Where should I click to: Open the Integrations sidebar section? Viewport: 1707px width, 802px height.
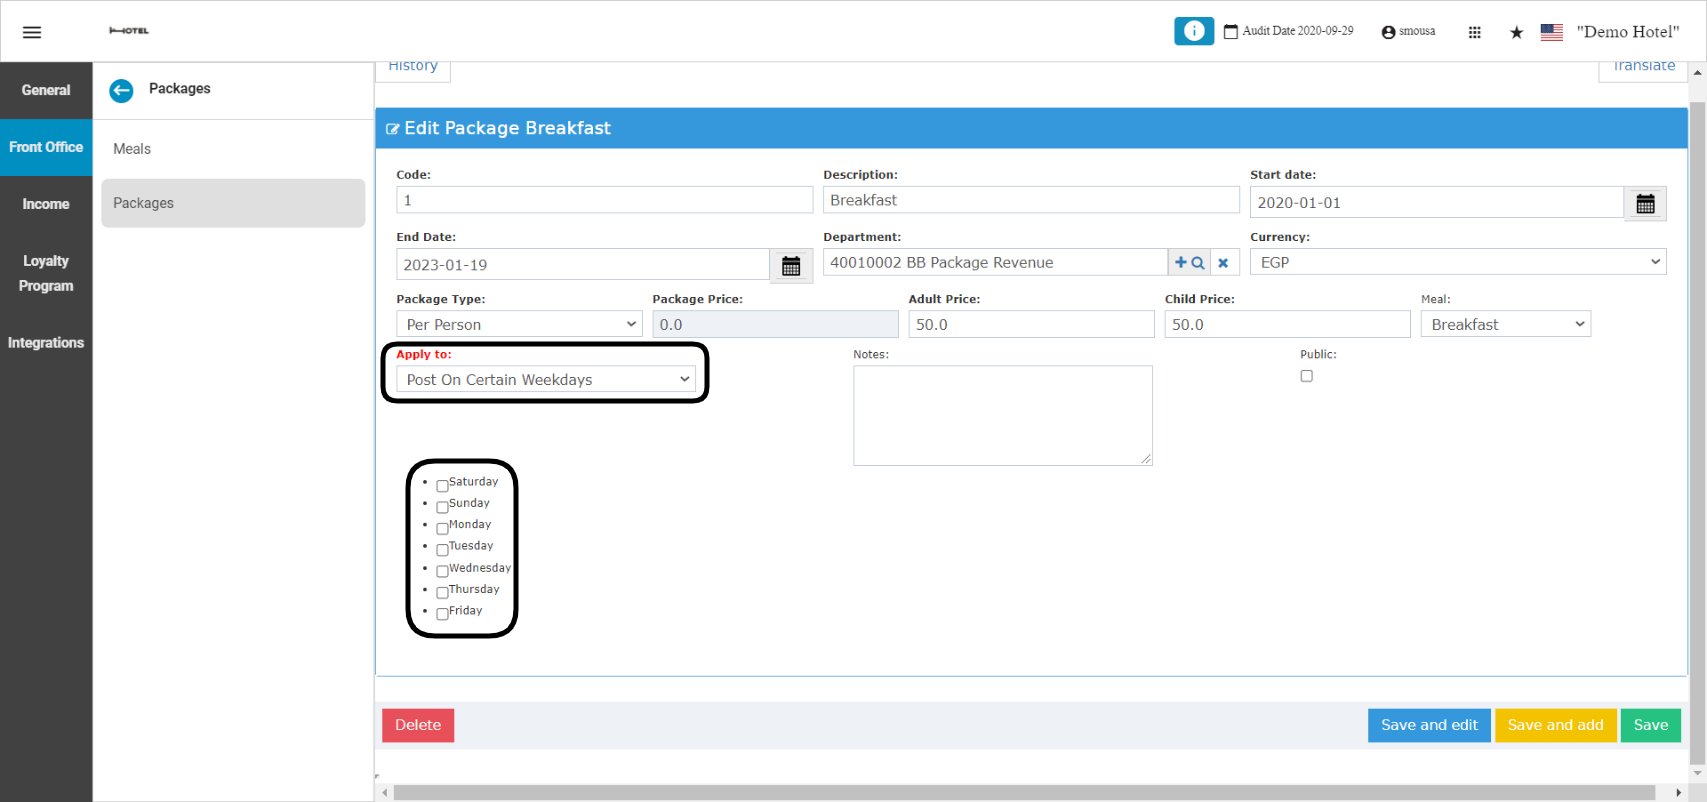pos(46,343)
